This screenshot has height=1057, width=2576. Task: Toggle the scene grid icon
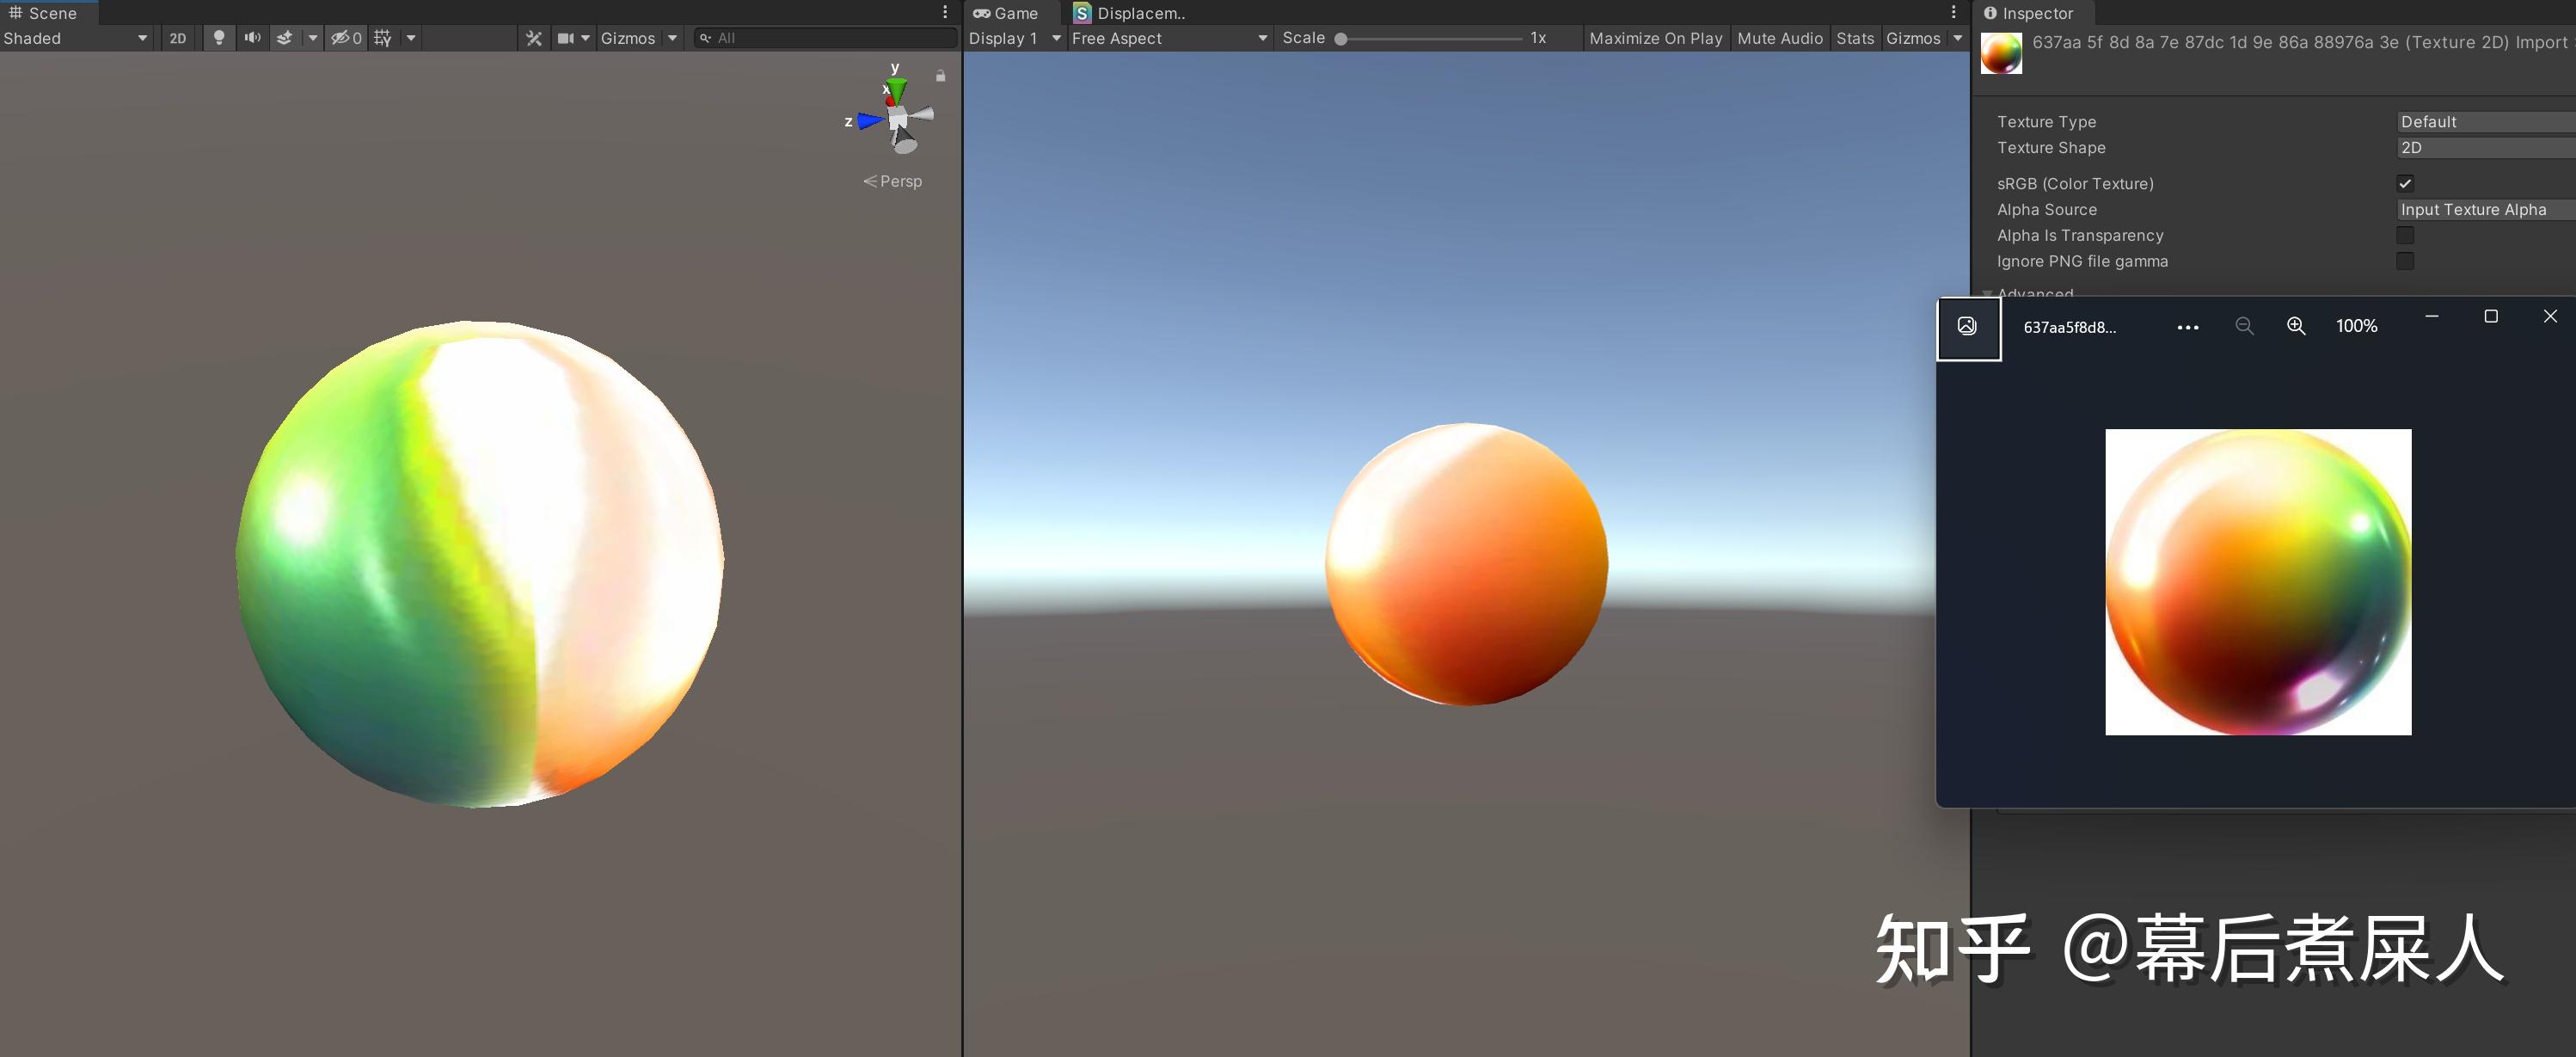coord(382,38)
